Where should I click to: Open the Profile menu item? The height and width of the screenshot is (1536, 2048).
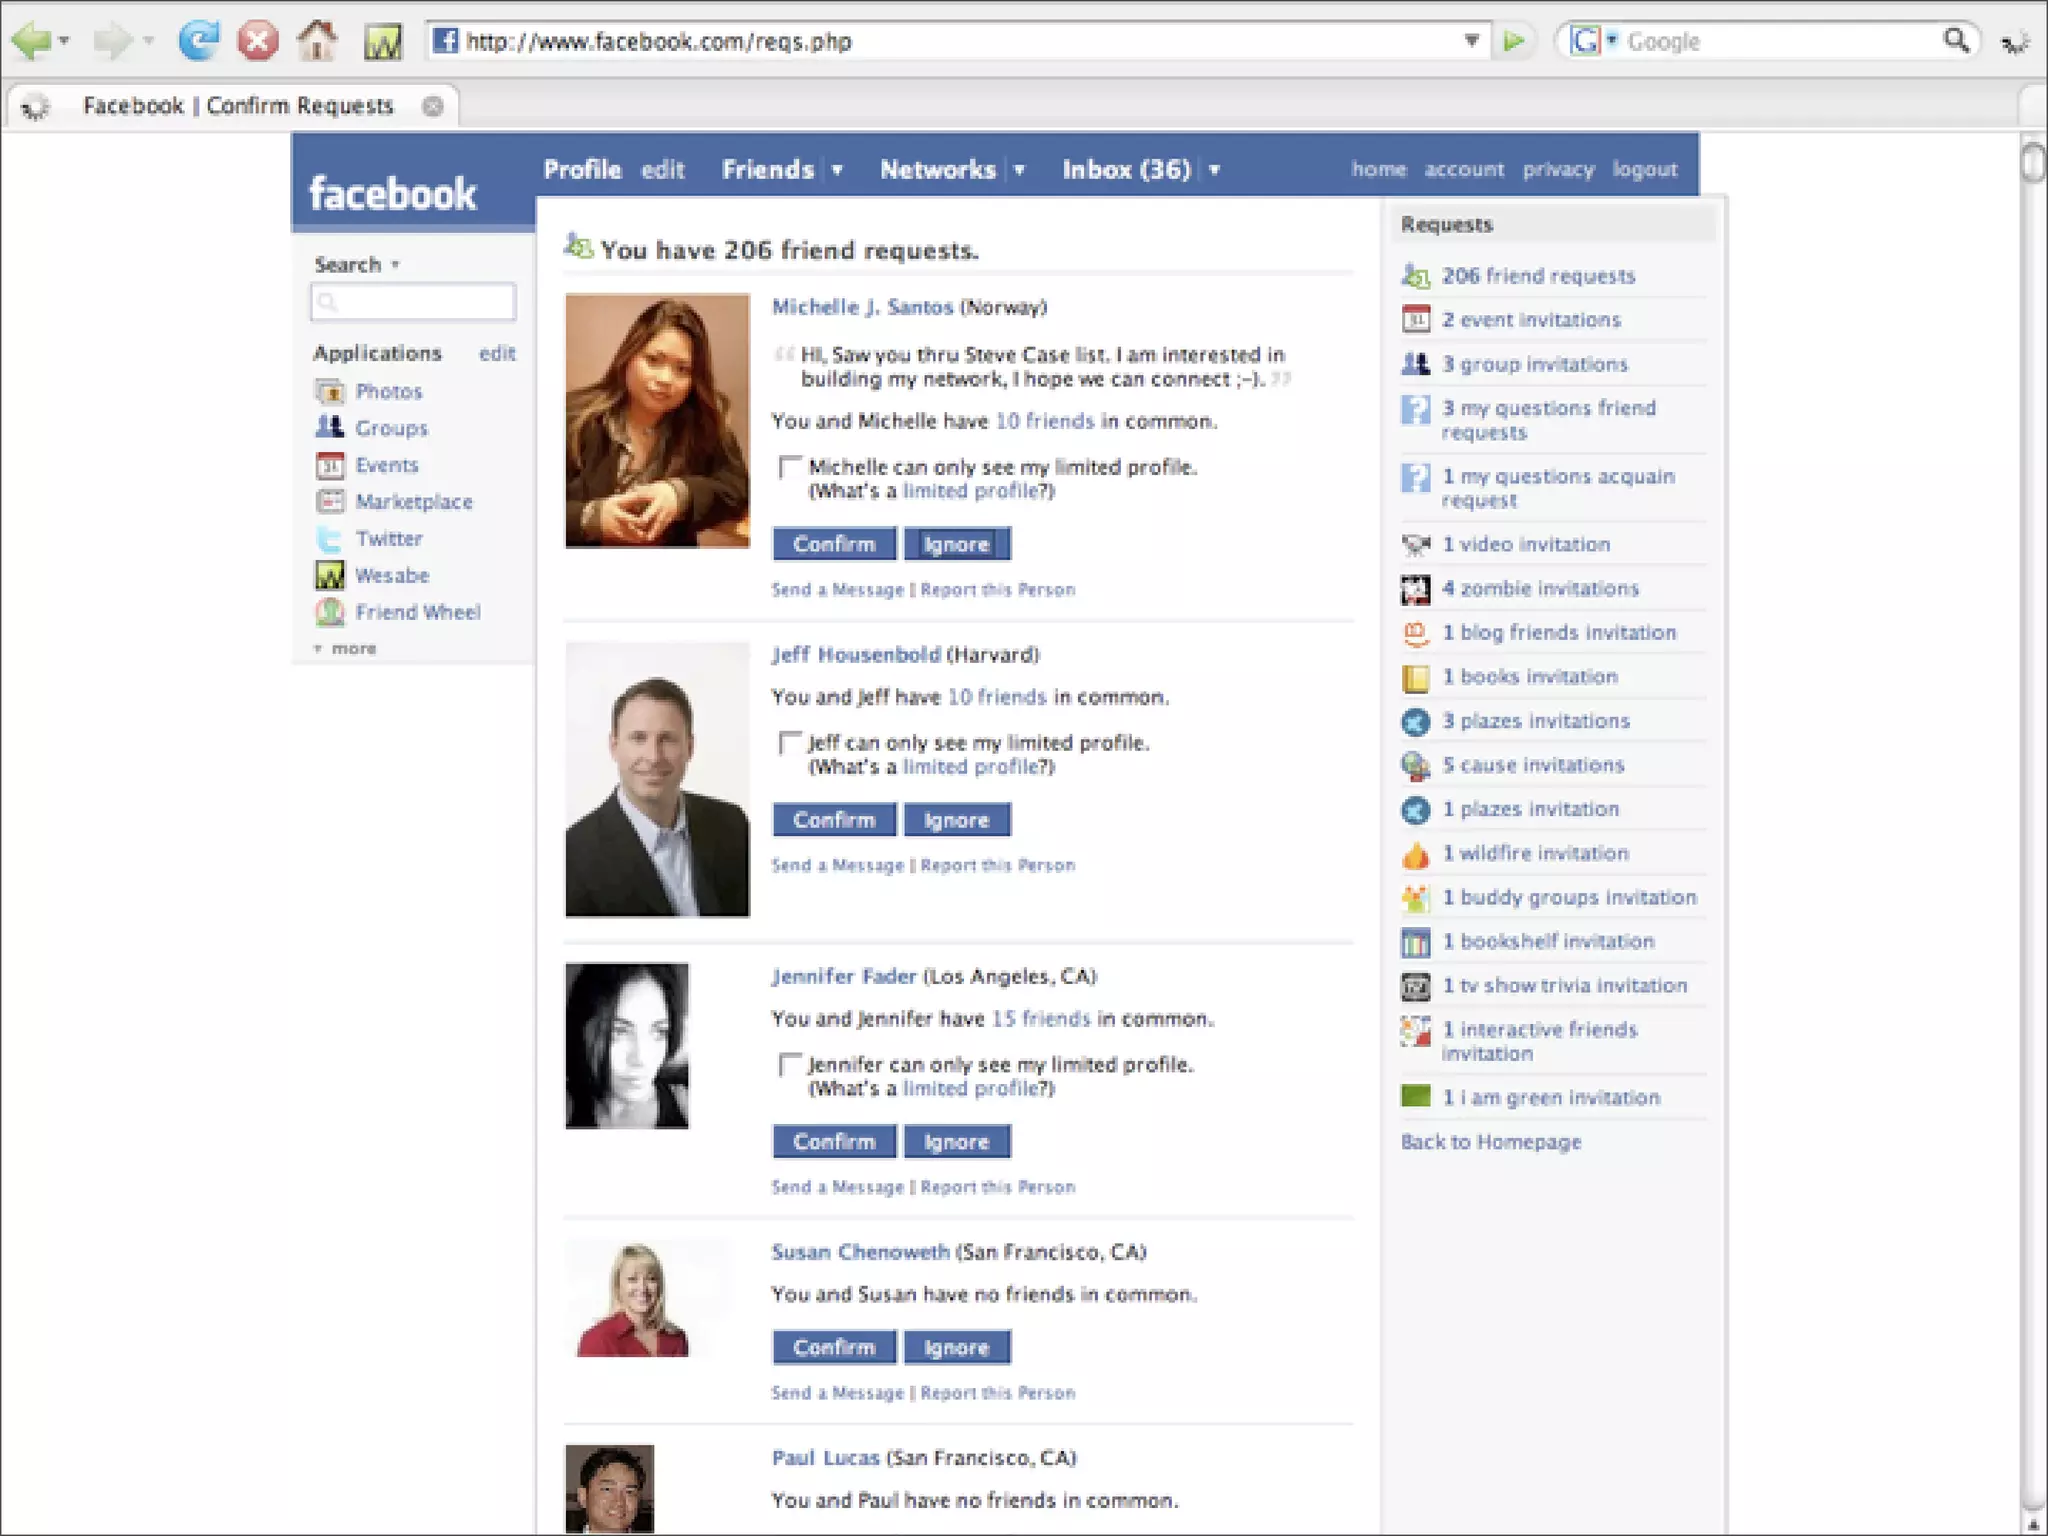pyautogui.click(x=582, y=170)
